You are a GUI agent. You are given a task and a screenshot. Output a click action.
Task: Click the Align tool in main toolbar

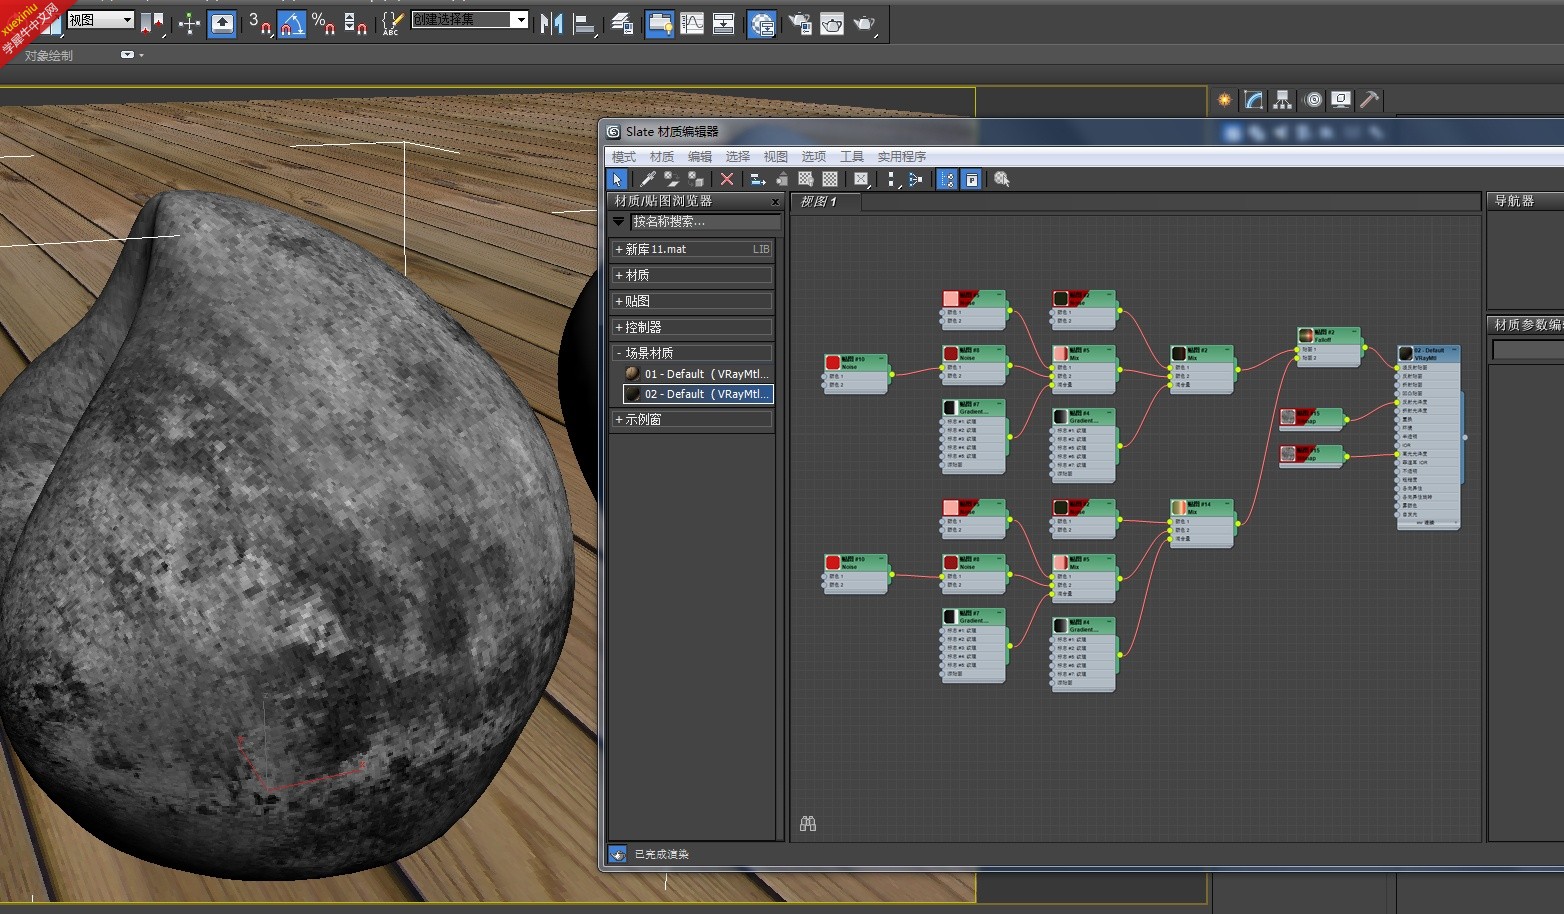tap(586, 23)
